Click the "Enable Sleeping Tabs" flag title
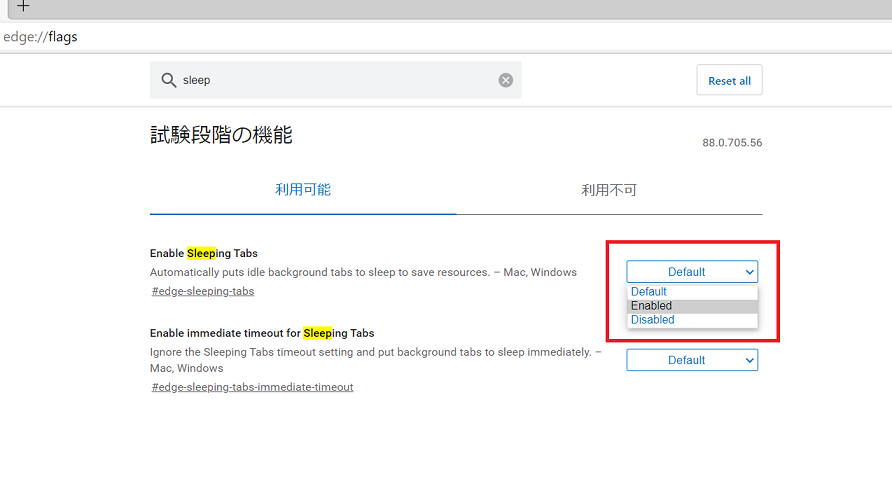 204,254
